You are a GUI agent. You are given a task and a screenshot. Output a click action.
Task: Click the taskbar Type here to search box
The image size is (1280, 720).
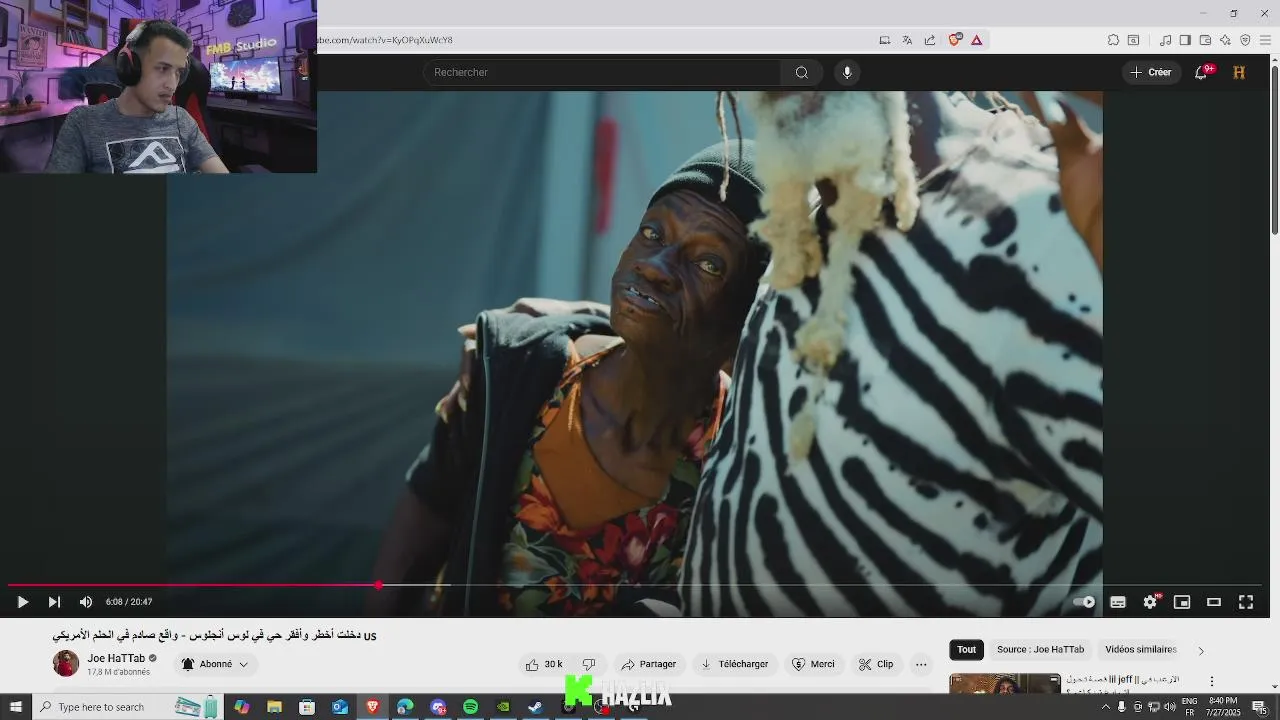tap(128, 707)
